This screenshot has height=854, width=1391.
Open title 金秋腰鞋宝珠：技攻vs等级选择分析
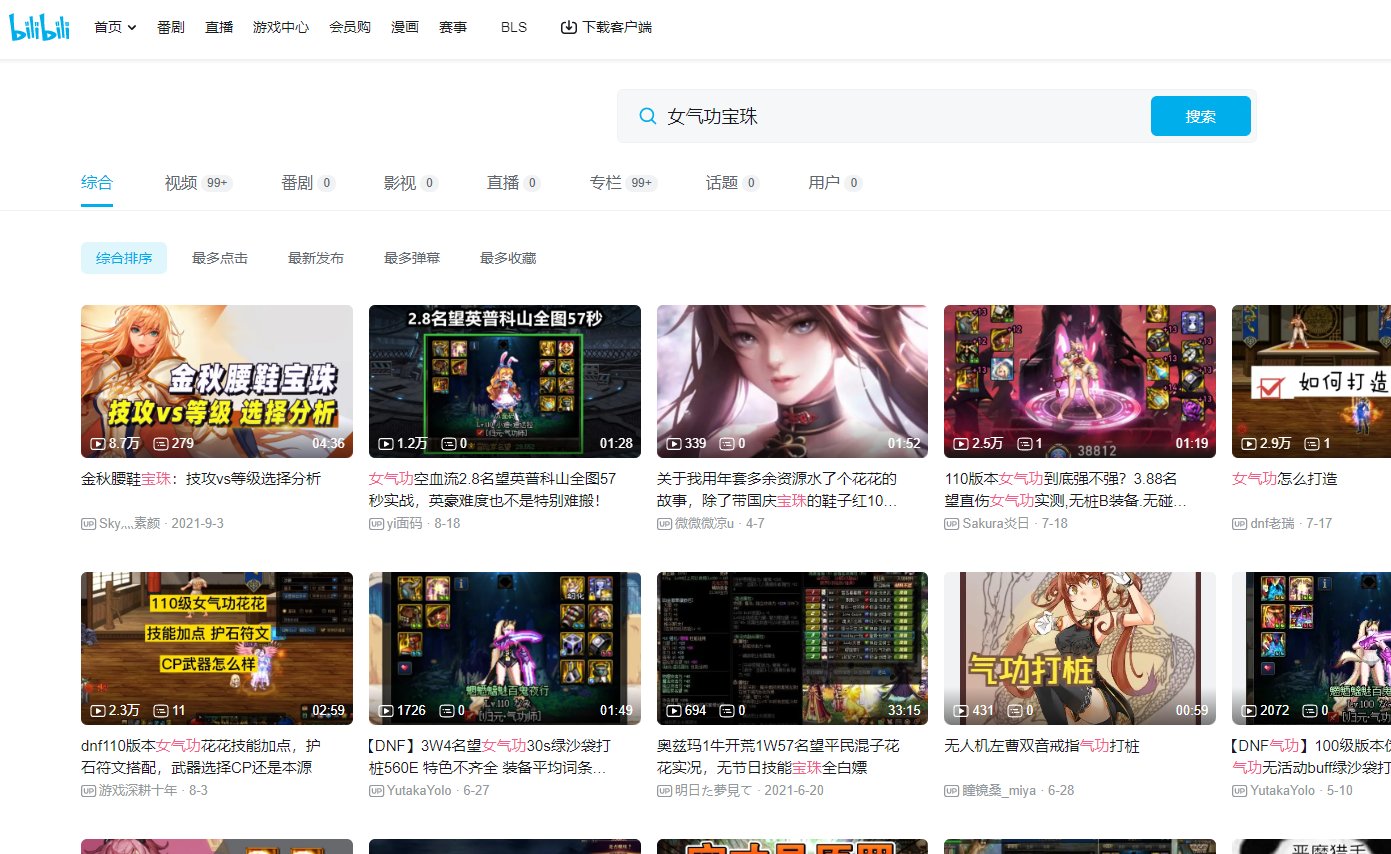tap(201, 479)
